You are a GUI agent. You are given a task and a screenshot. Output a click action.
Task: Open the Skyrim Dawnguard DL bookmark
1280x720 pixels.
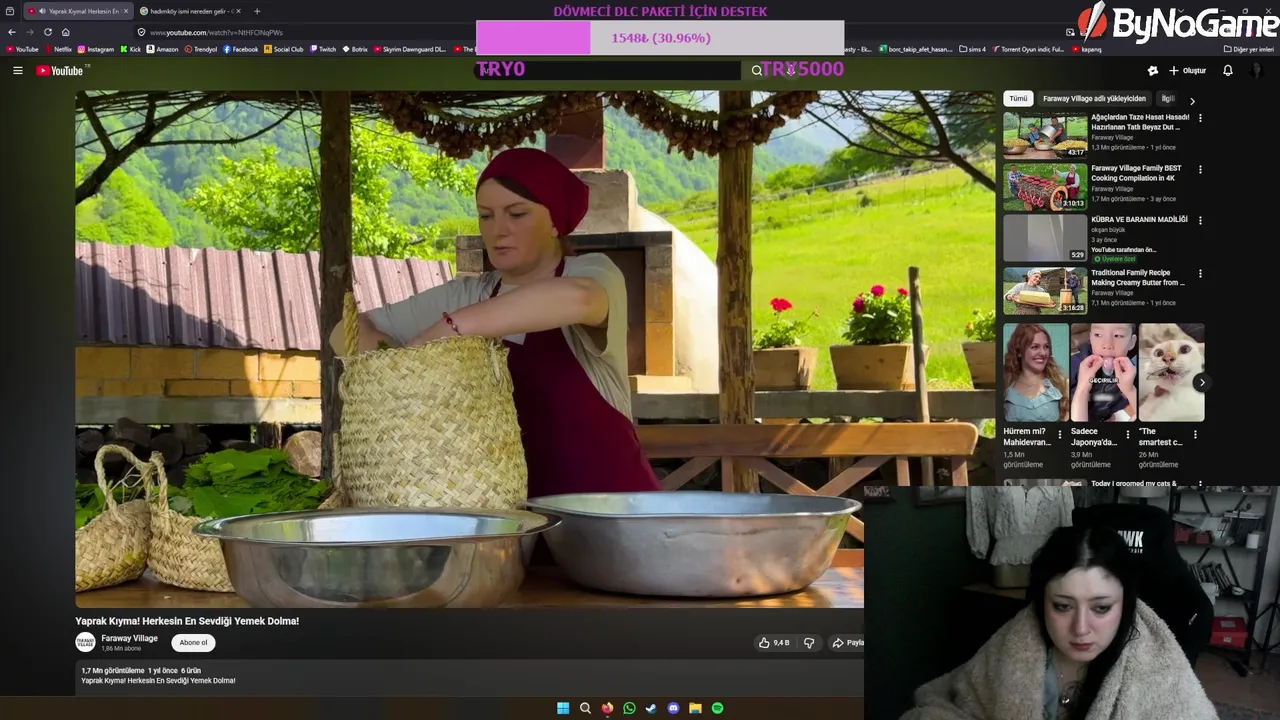pos(410,49)
